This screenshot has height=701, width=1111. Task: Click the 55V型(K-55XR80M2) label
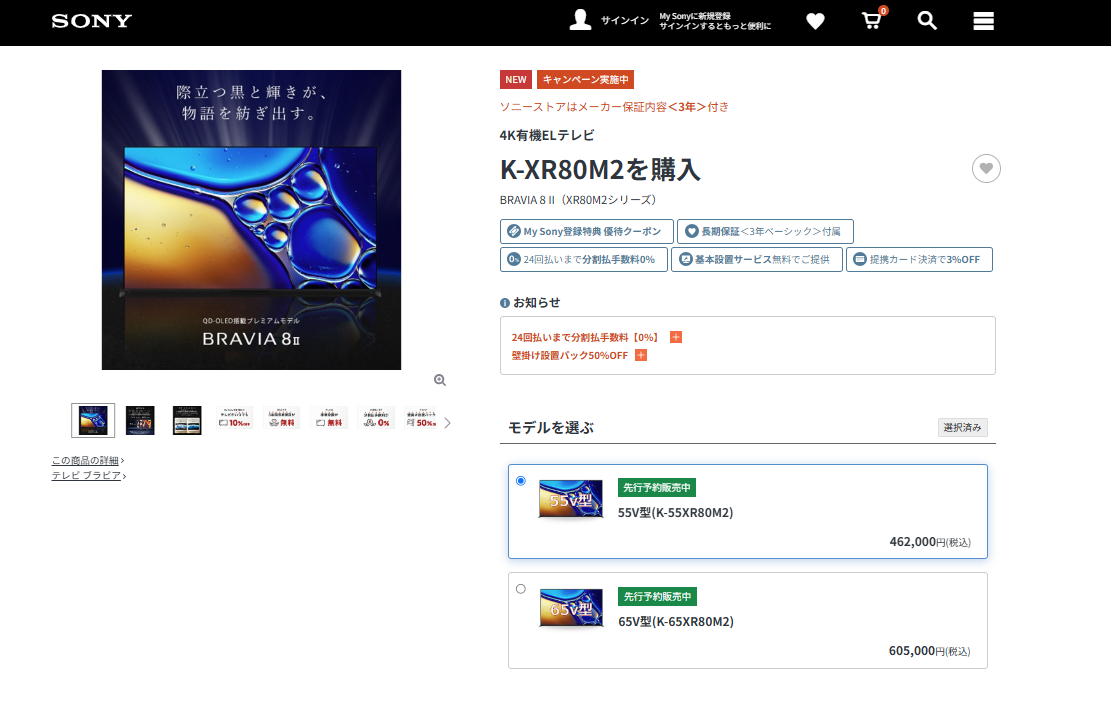(675, 512)
